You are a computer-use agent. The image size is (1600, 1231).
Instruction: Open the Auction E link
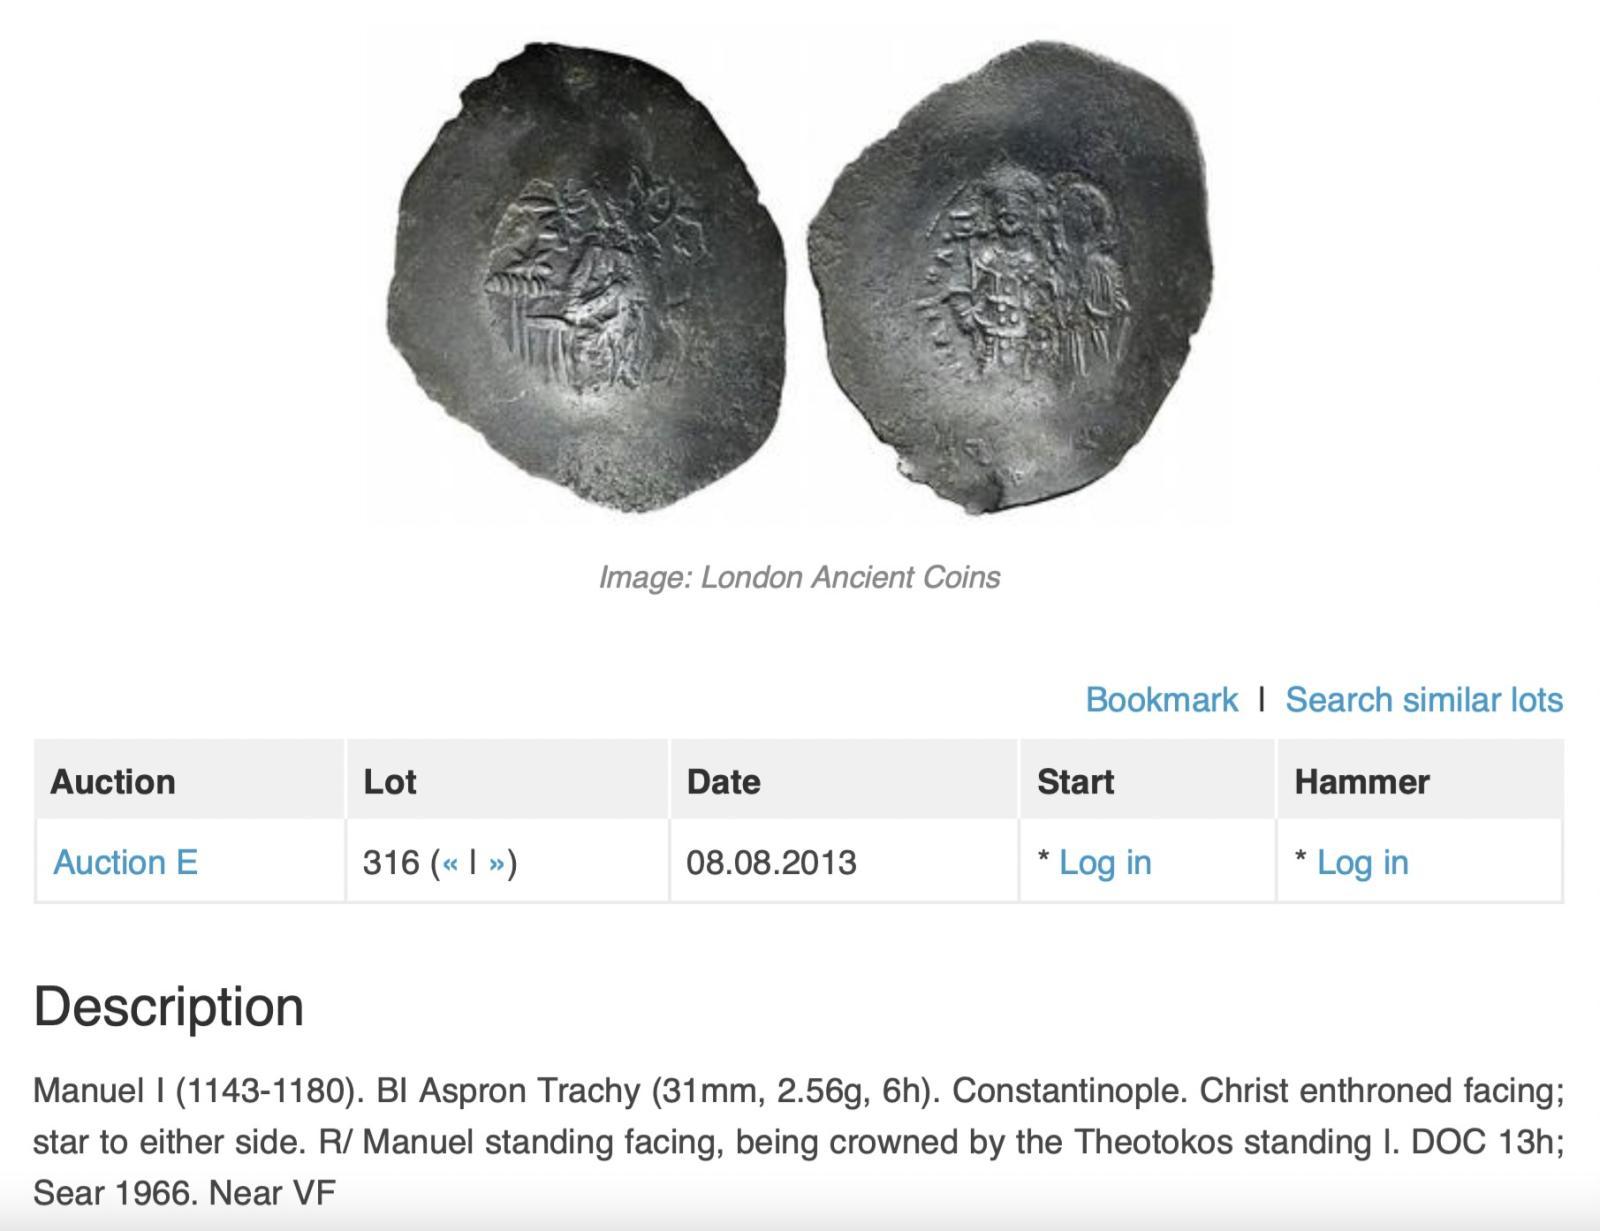tap(125, 862)
